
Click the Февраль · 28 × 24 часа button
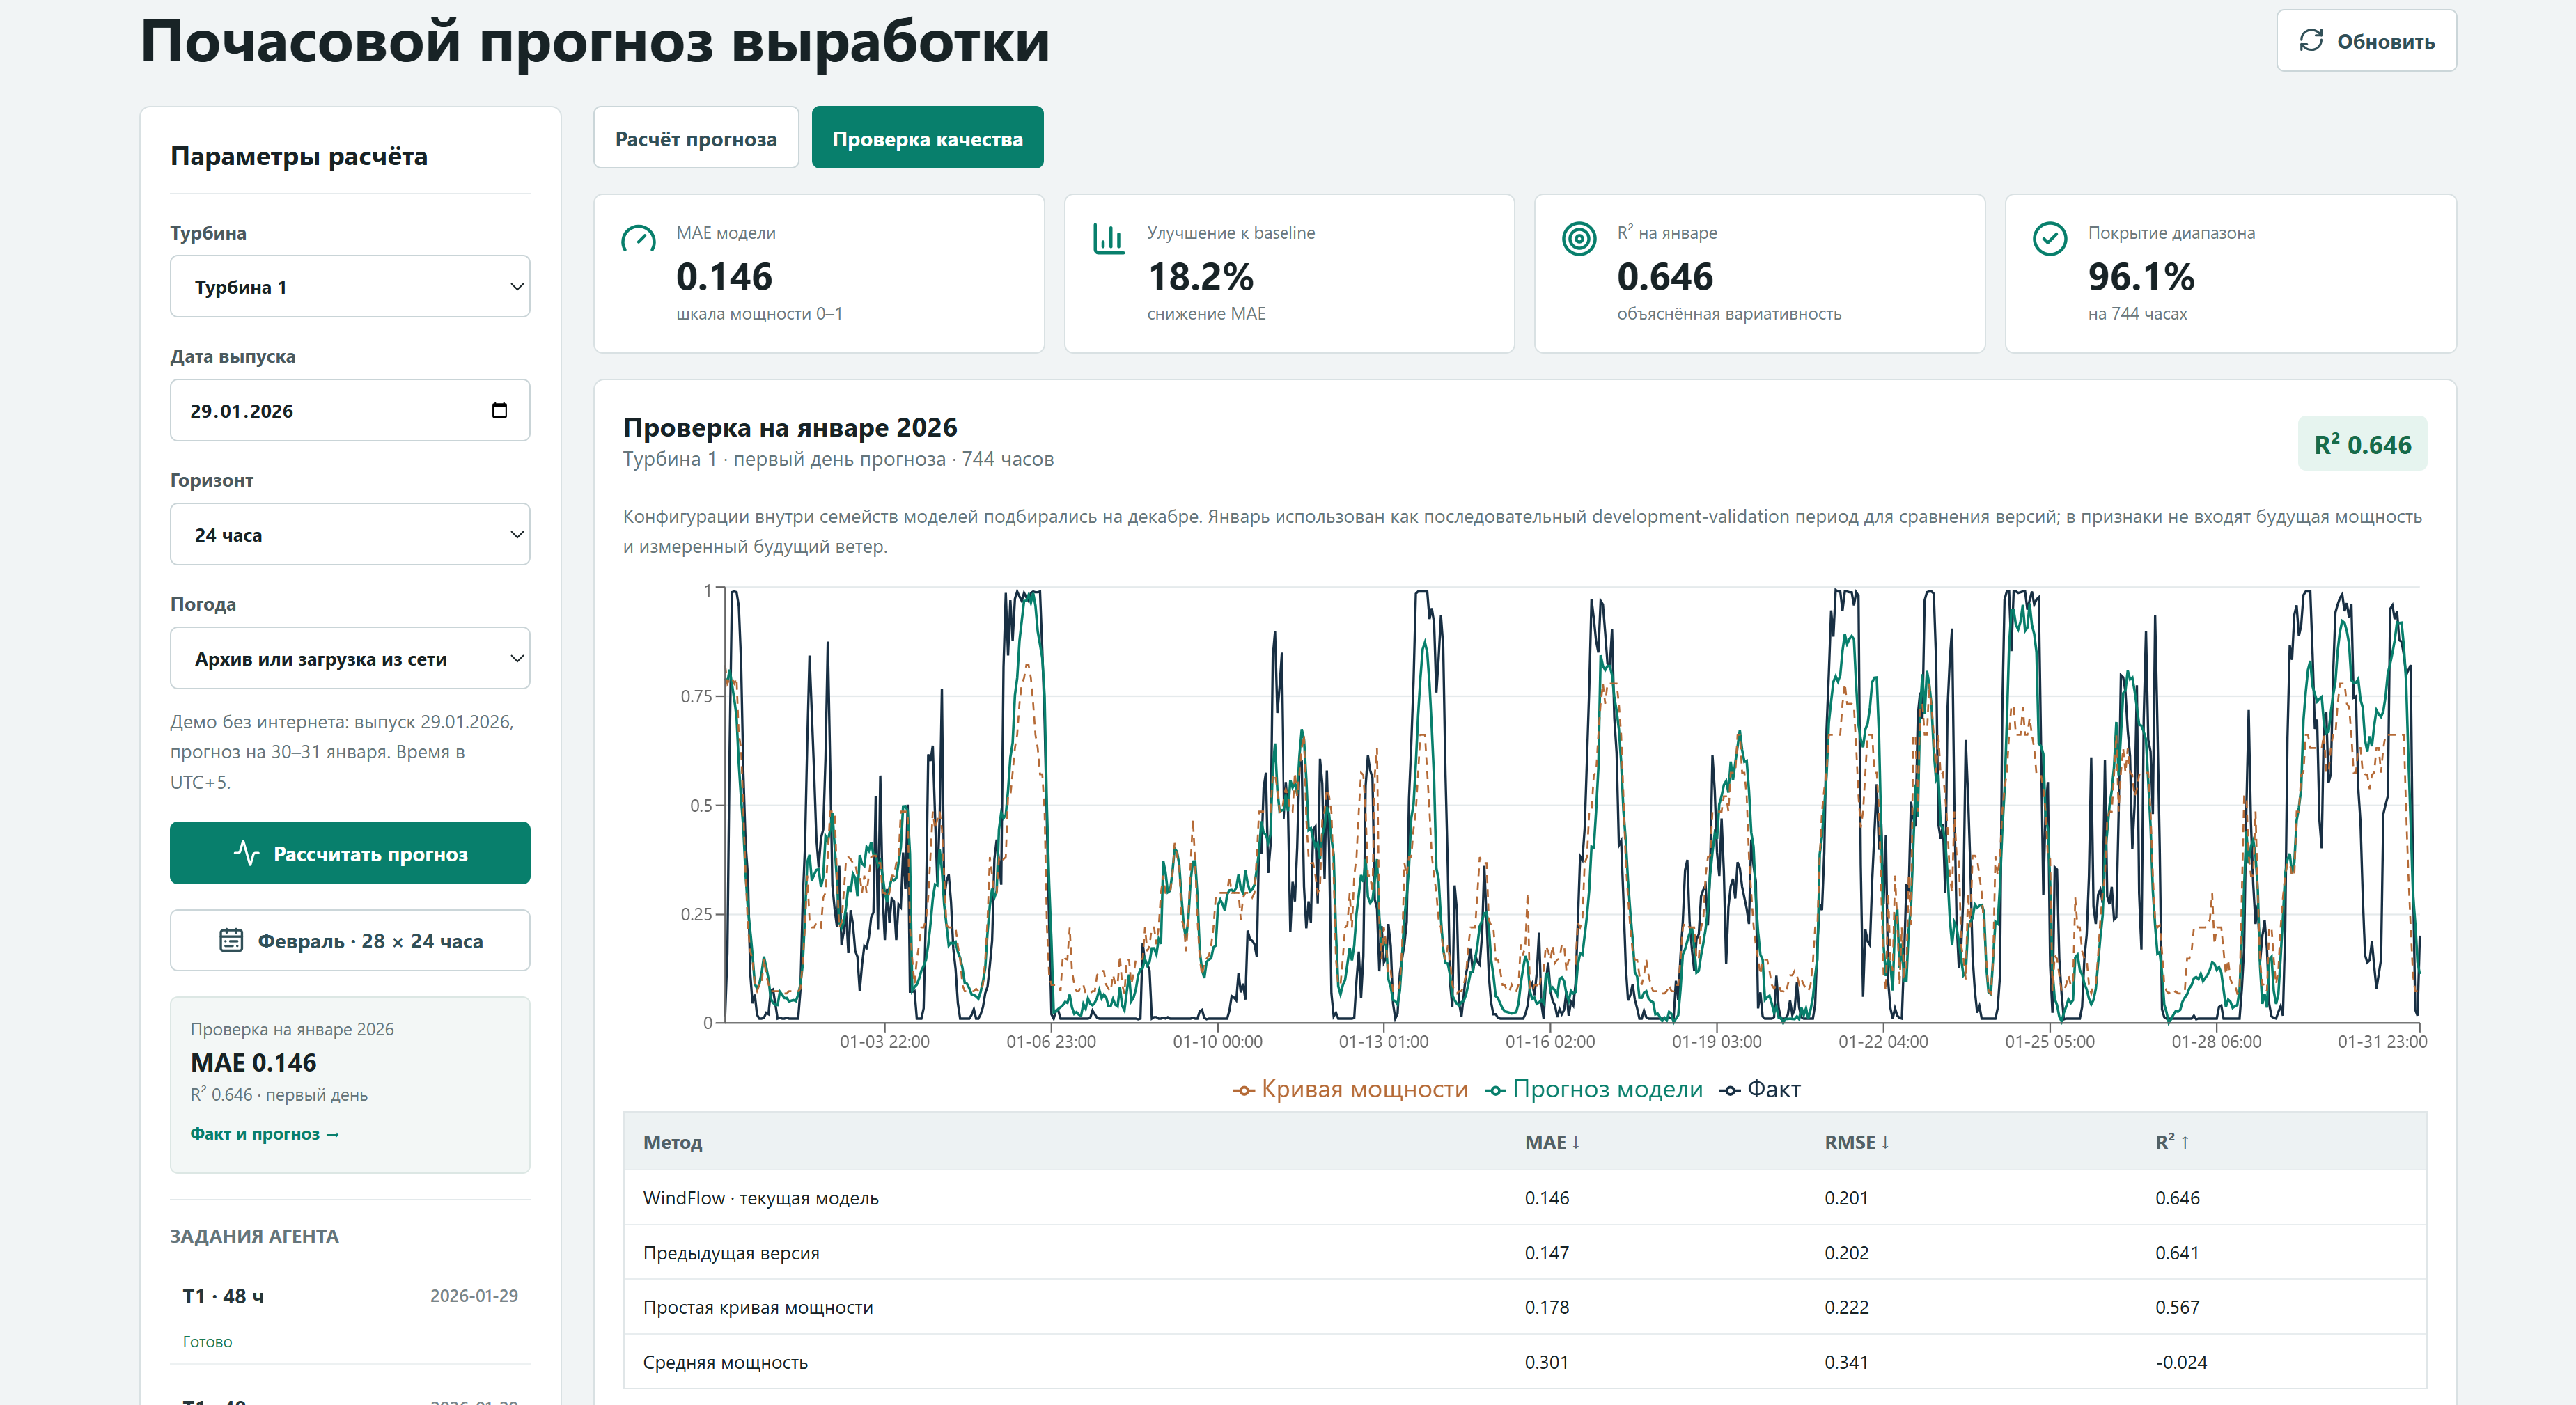(x=350, y=940)
